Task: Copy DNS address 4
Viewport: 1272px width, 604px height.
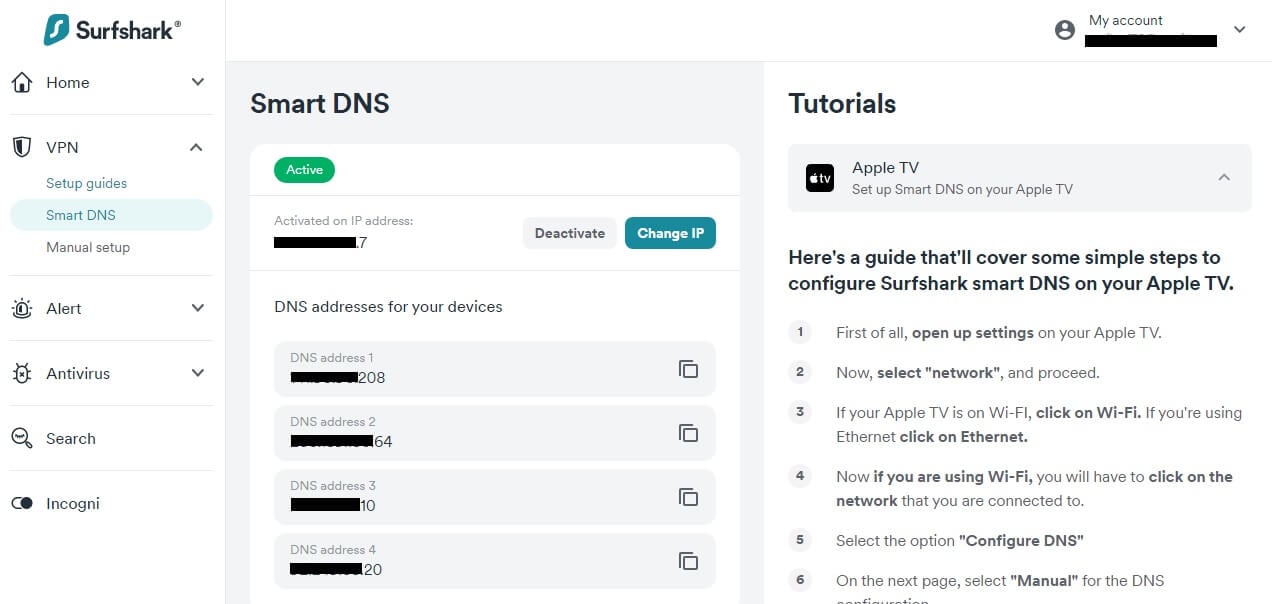Action: tap(688, 561)
